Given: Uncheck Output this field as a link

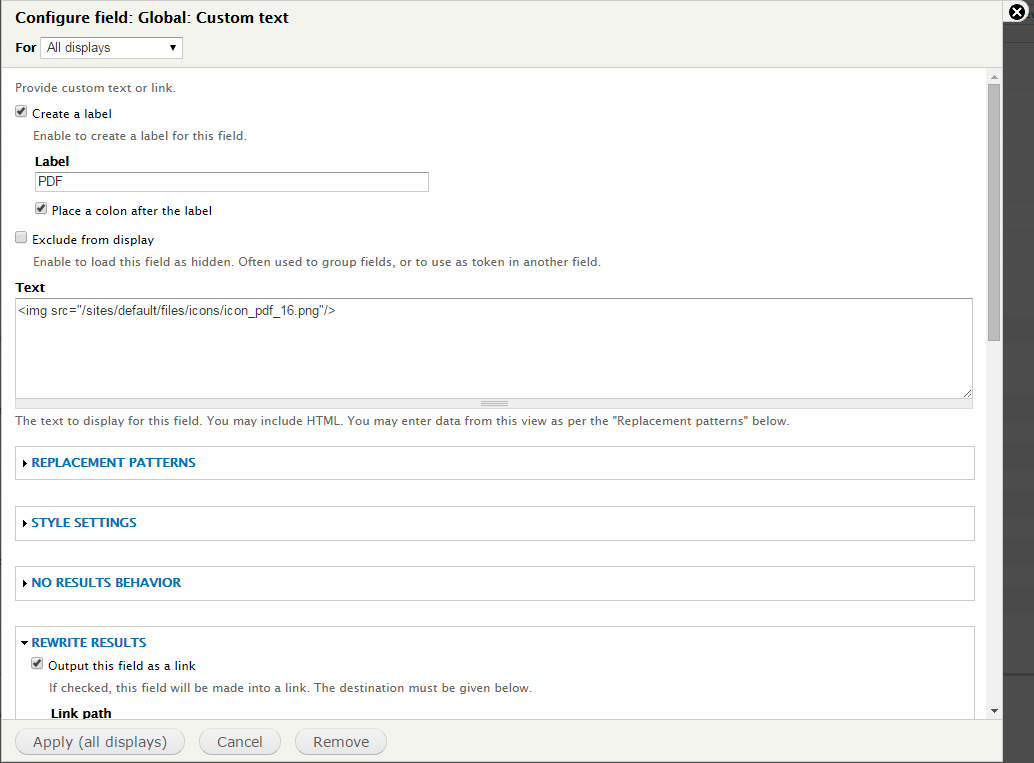Looking at the screenshot, I should [x=37, y=664].
